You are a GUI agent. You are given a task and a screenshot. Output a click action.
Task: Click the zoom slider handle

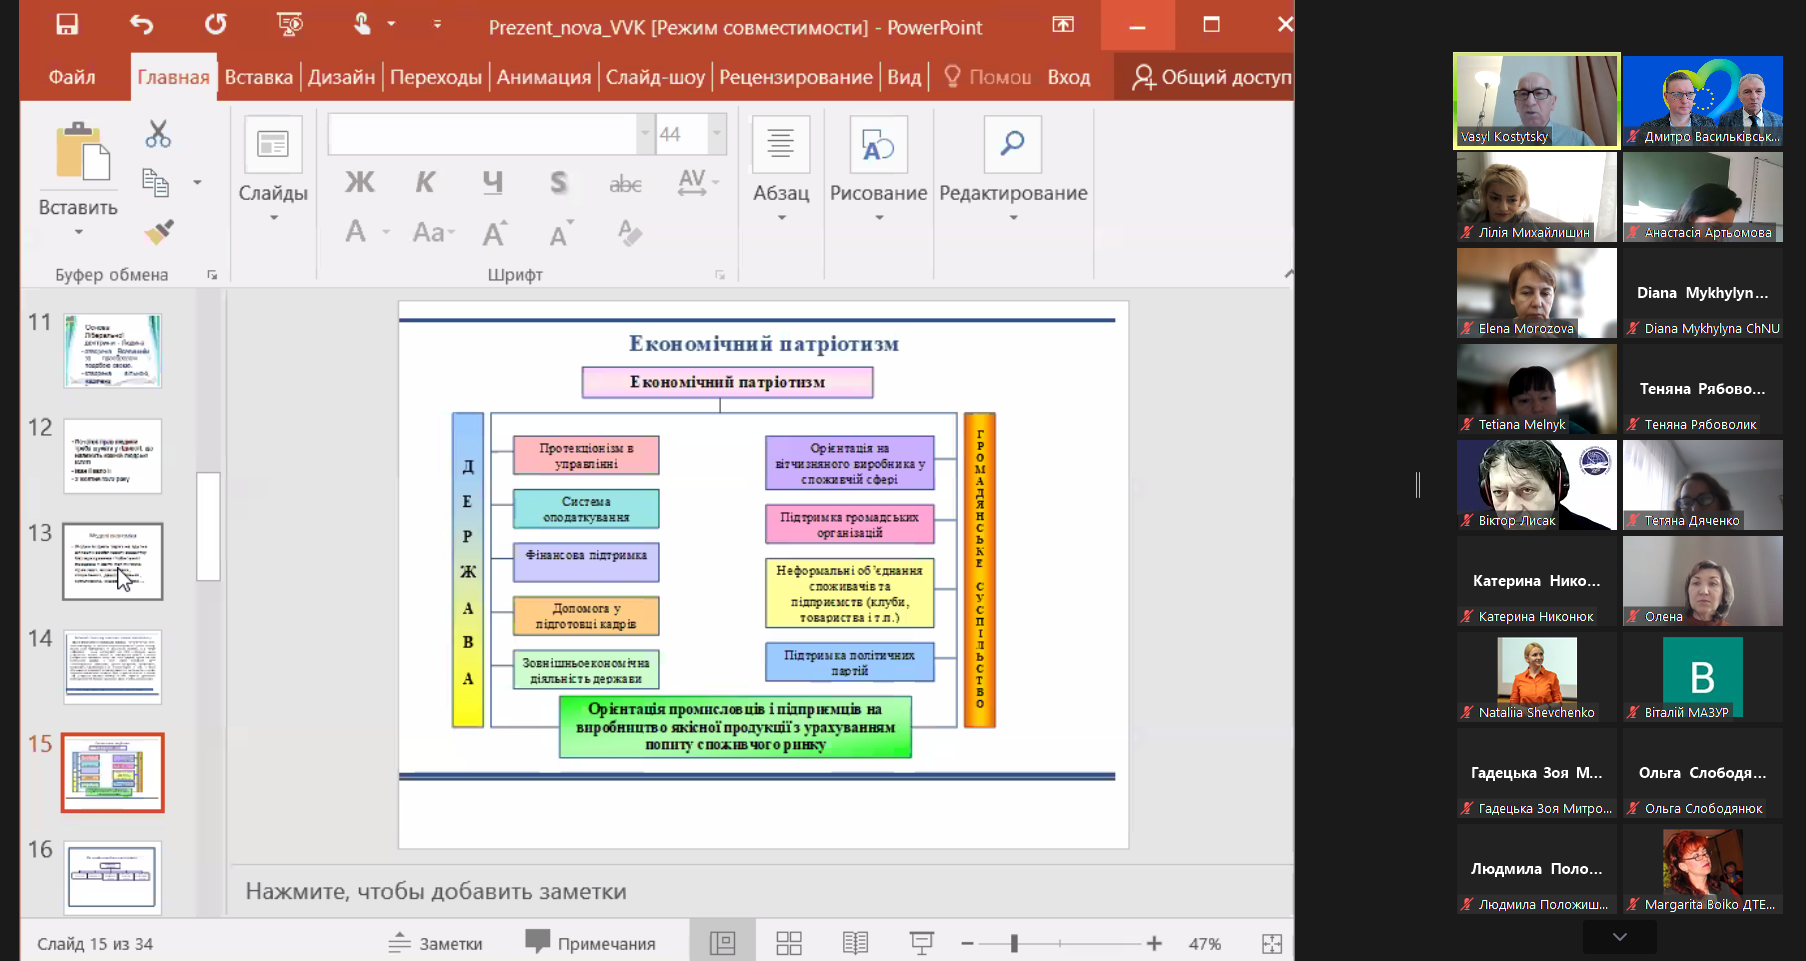[1014, 943]
